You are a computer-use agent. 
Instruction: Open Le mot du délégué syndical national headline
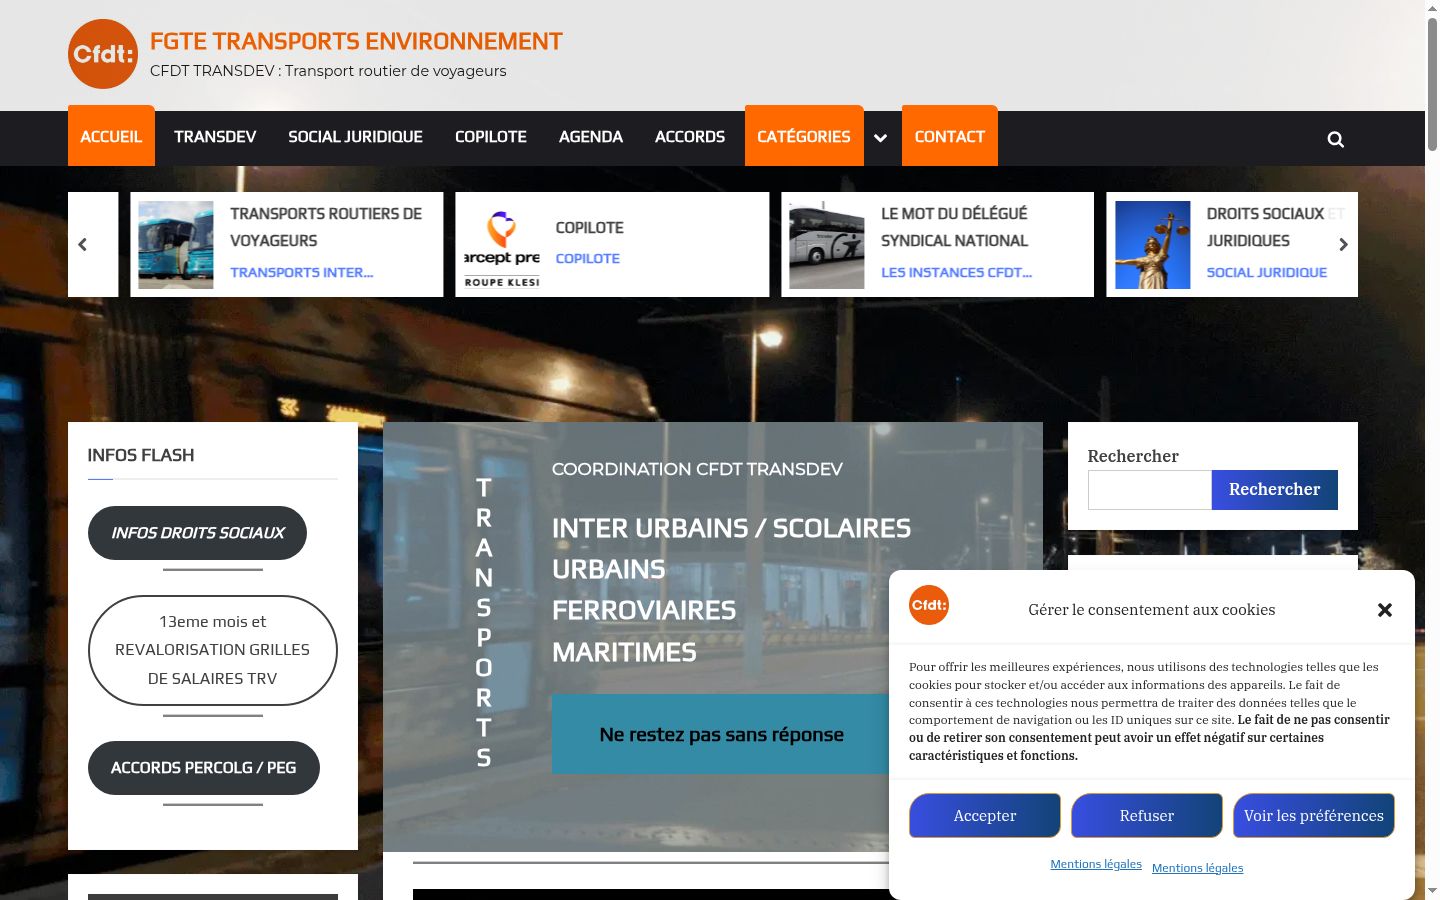click(x=954, y=227)
